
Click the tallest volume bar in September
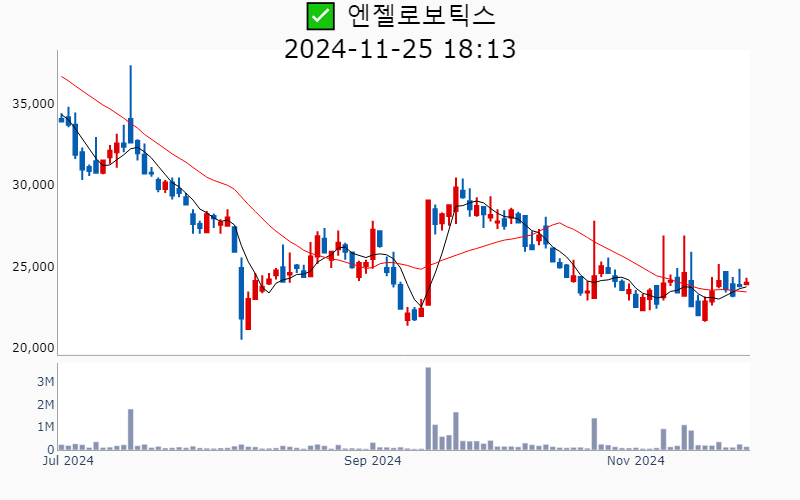[x=428, y=409]
